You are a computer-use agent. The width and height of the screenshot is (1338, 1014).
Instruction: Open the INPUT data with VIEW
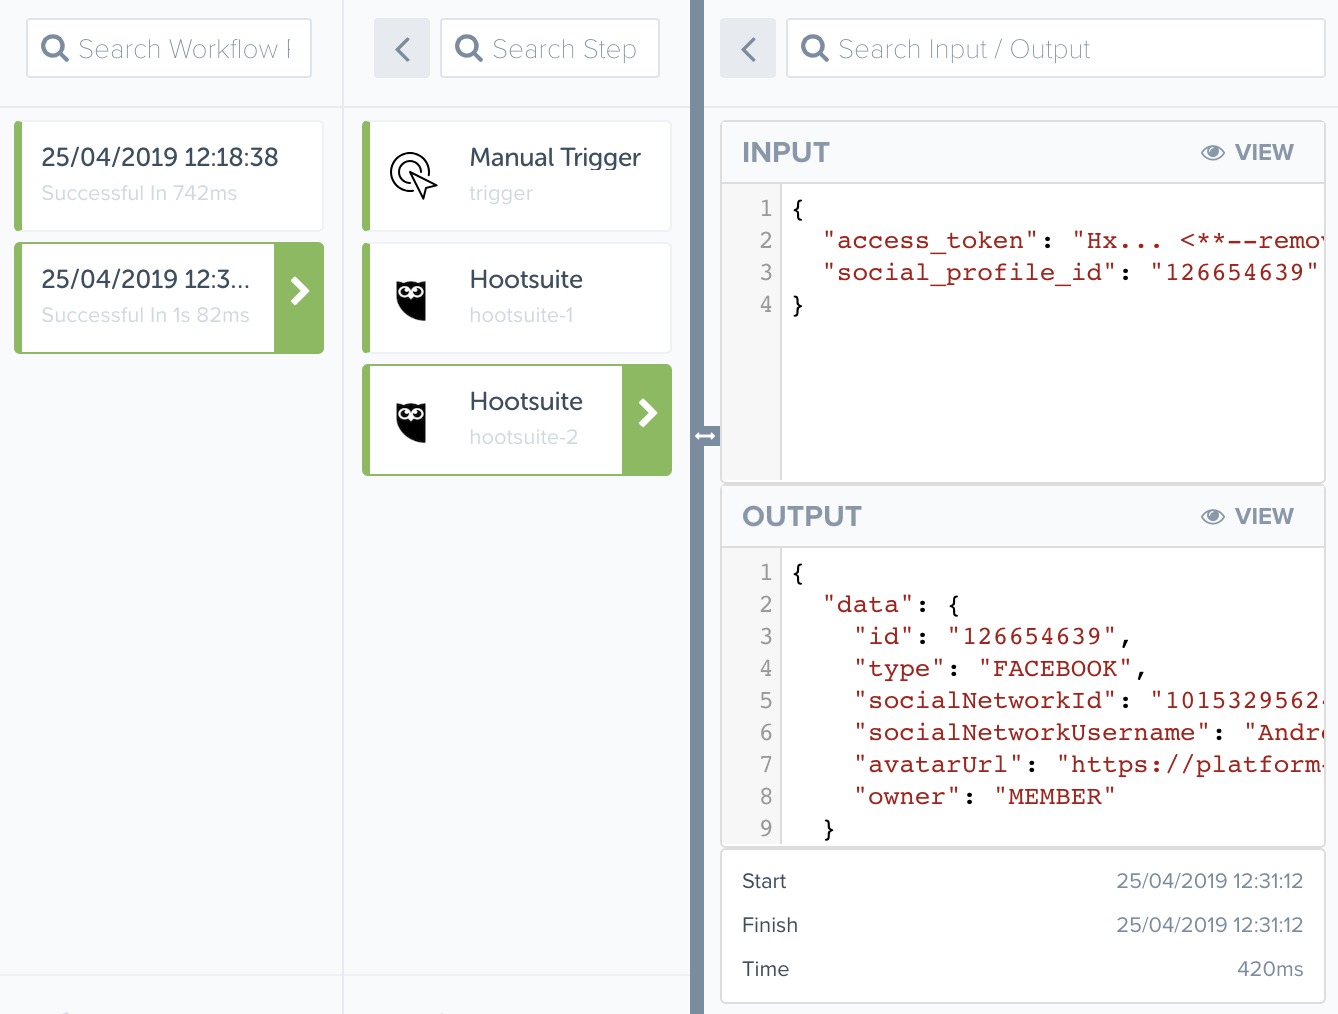1264,152
